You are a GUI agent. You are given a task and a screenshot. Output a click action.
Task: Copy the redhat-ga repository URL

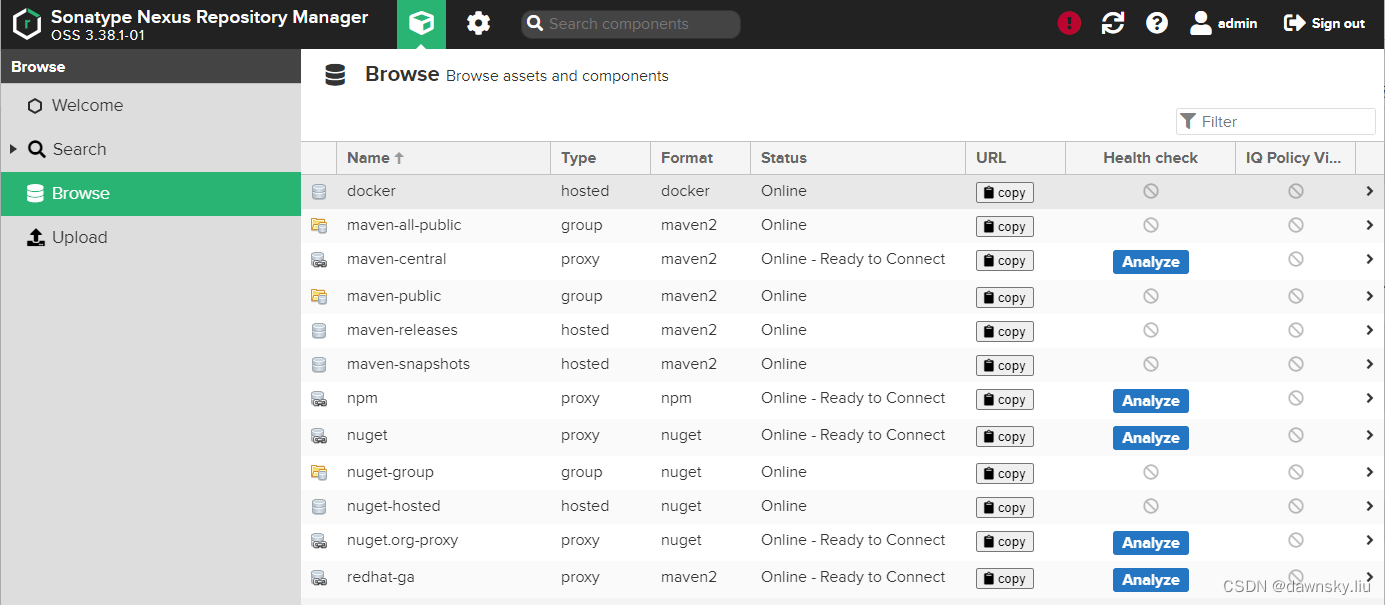[1004, 579]
